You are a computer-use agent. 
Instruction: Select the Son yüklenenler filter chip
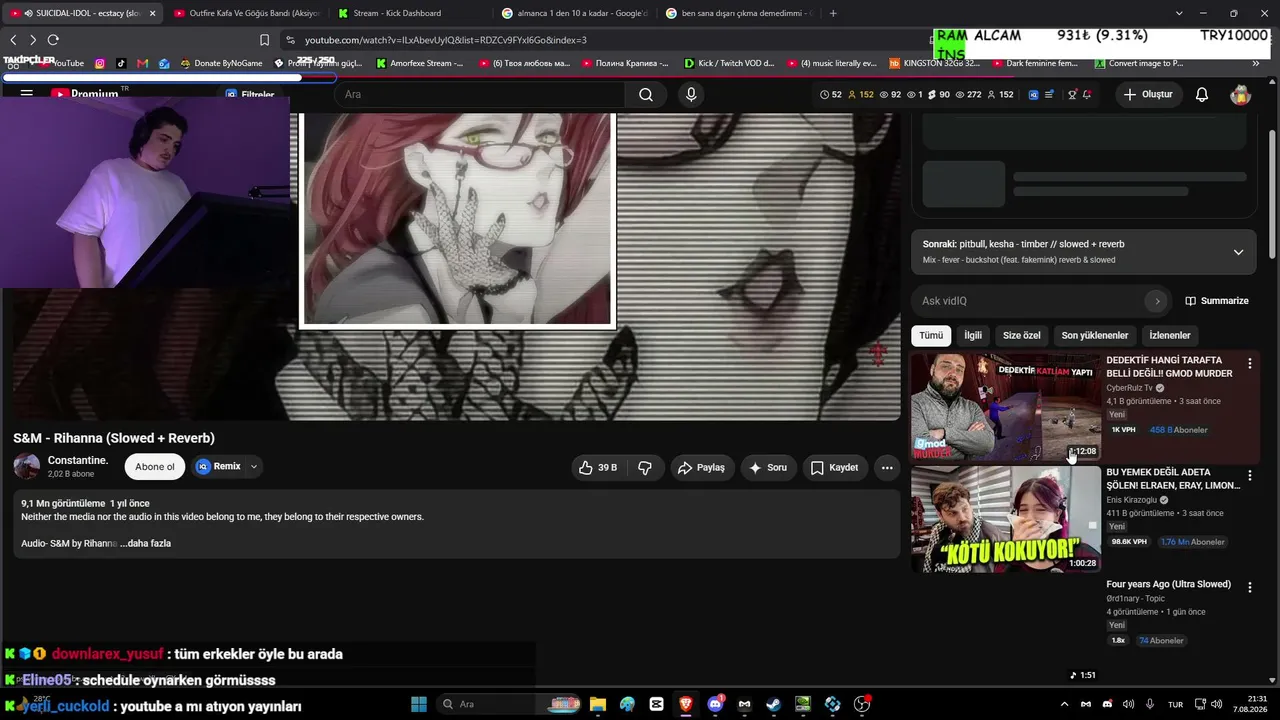tap(1095, 336)
